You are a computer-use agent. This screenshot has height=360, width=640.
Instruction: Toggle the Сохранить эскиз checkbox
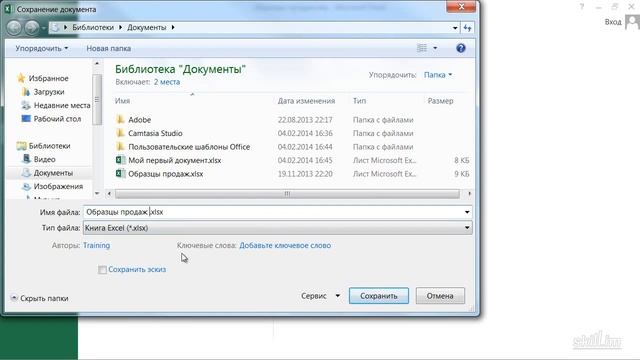(102, 270)
